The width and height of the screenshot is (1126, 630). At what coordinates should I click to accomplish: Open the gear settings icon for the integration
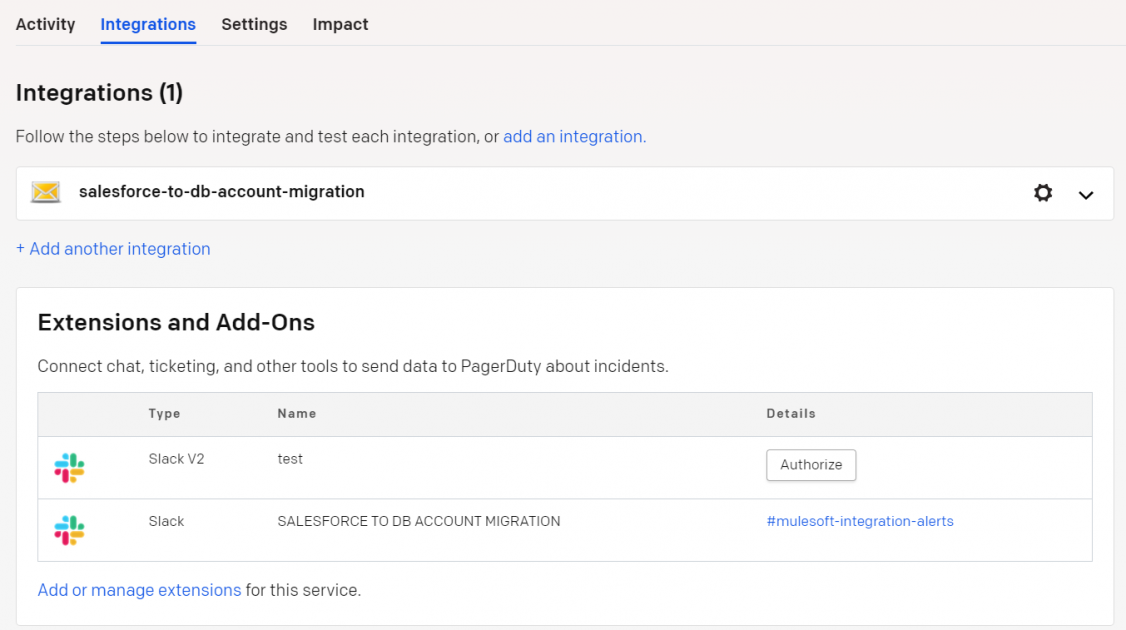(1043, 192)
